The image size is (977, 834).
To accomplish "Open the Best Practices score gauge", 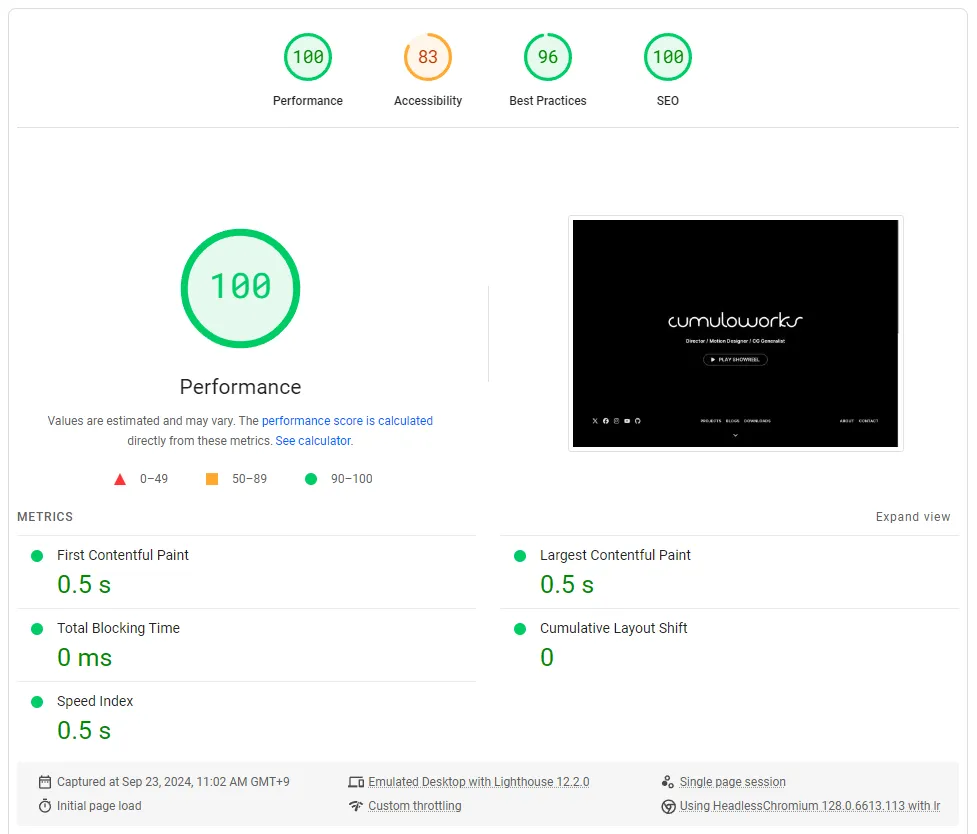I will 548,58.
